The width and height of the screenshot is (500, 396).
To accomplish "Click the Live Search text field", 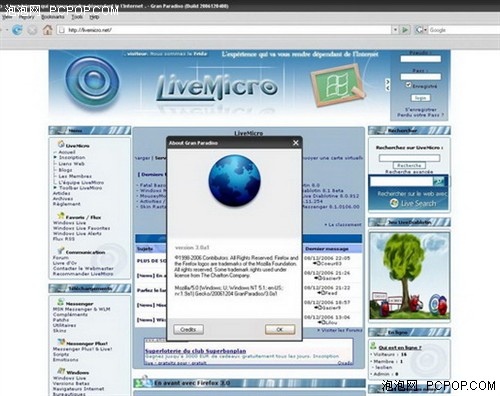I will (x=401, y=182).
